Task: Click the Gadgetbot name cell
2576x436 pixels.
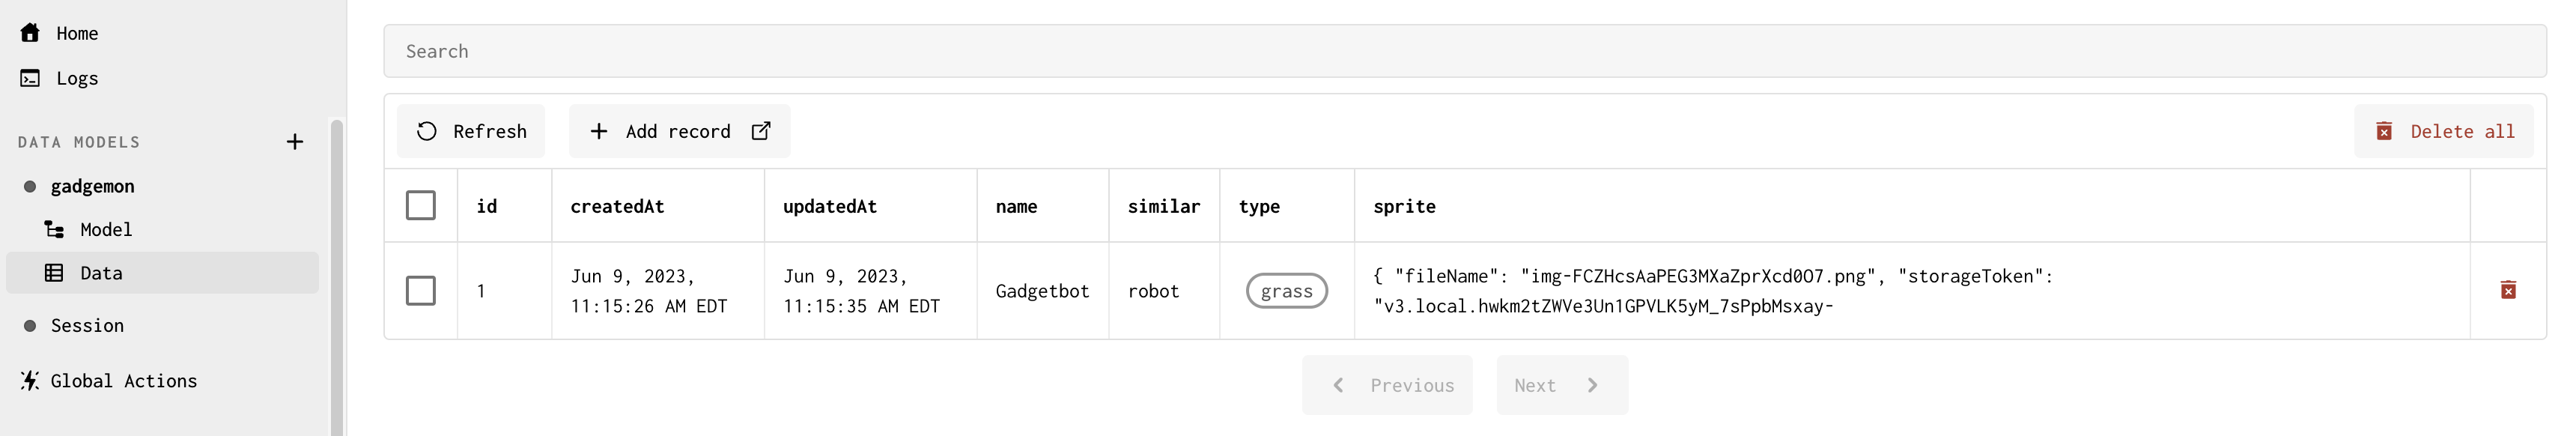Action: (x=1042, y=291)
